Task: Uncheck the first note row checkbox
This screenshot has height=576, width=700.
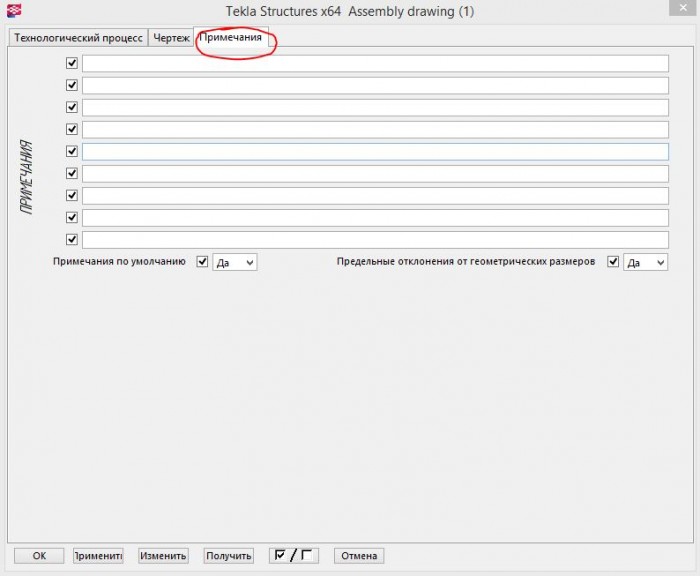Action: coord(72,63)
